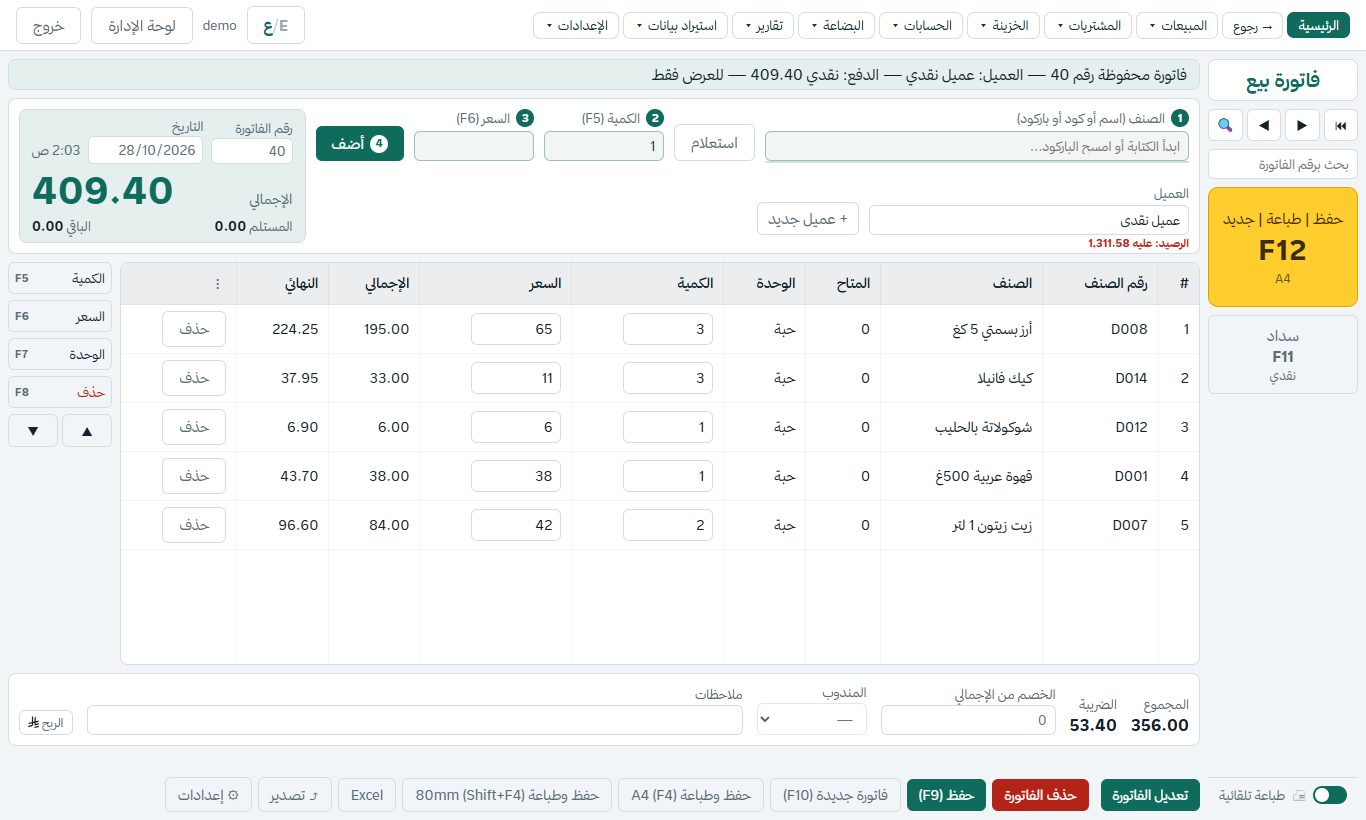Viewport: 1366px width, 820px height.
Task: Click the خروج logout button
Action: pos(49,26)
